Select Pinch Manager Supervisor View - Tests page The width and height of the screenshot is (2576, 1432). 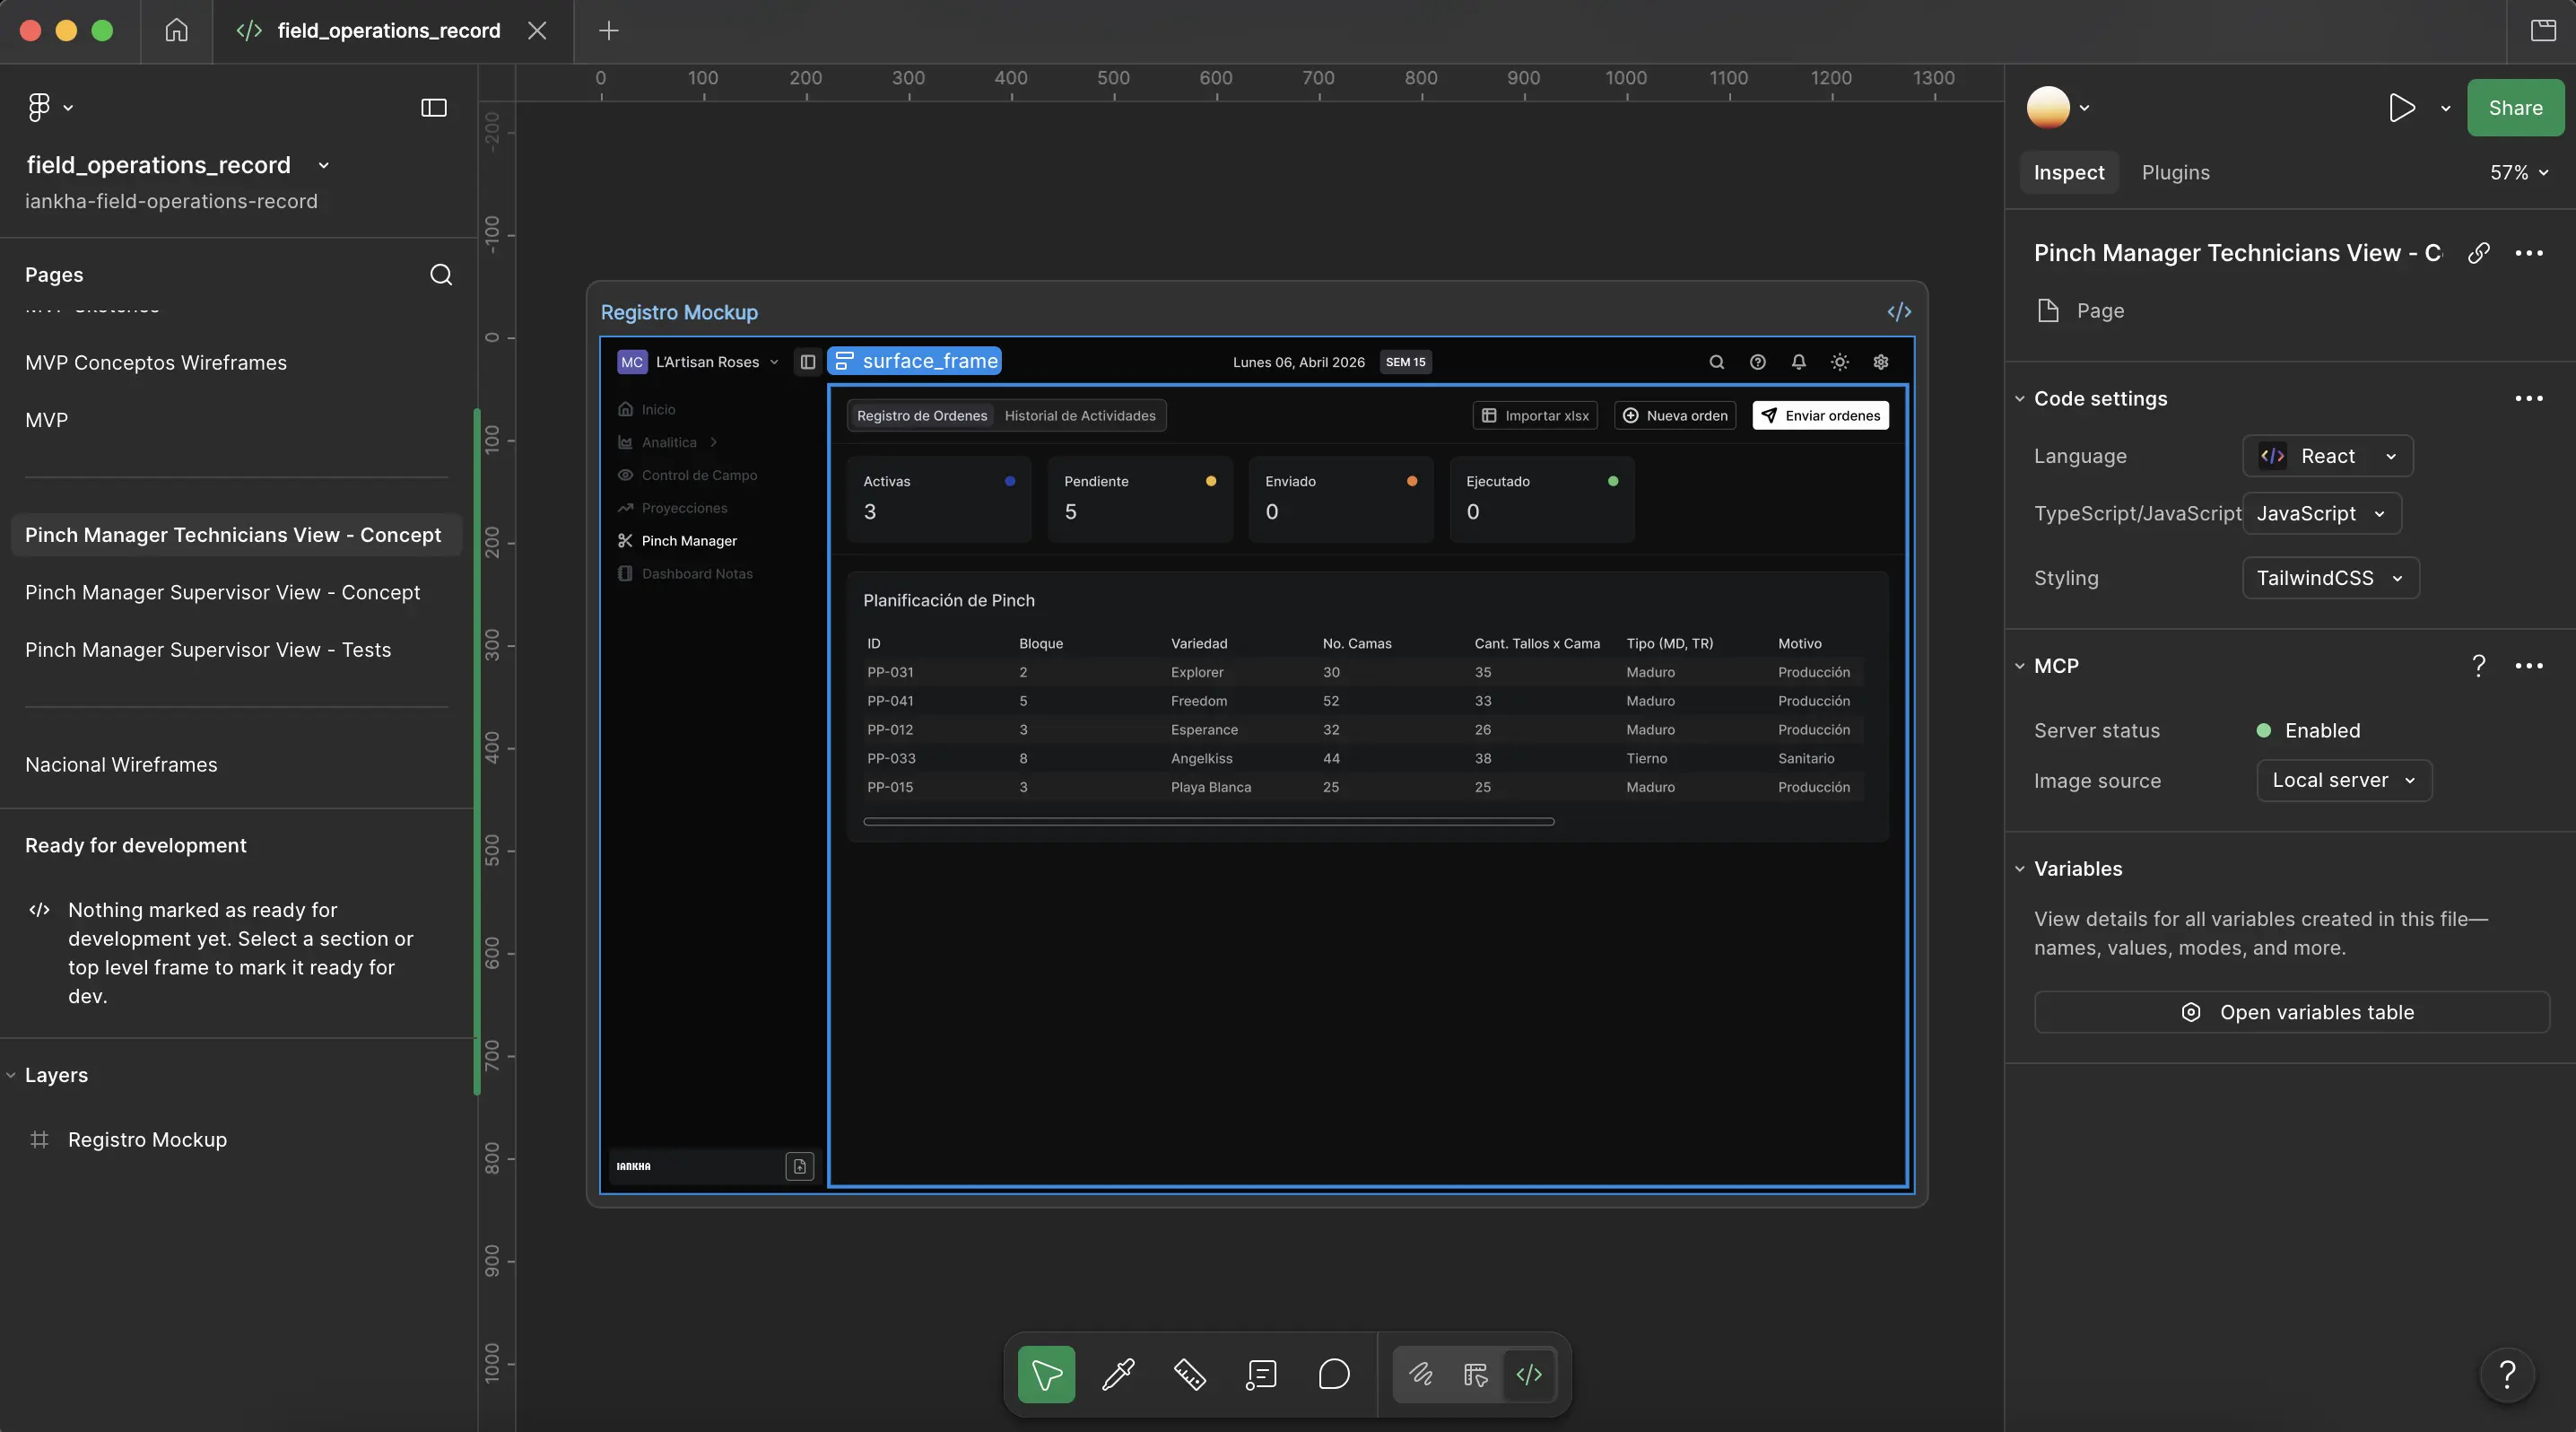(x=208, y=650)
